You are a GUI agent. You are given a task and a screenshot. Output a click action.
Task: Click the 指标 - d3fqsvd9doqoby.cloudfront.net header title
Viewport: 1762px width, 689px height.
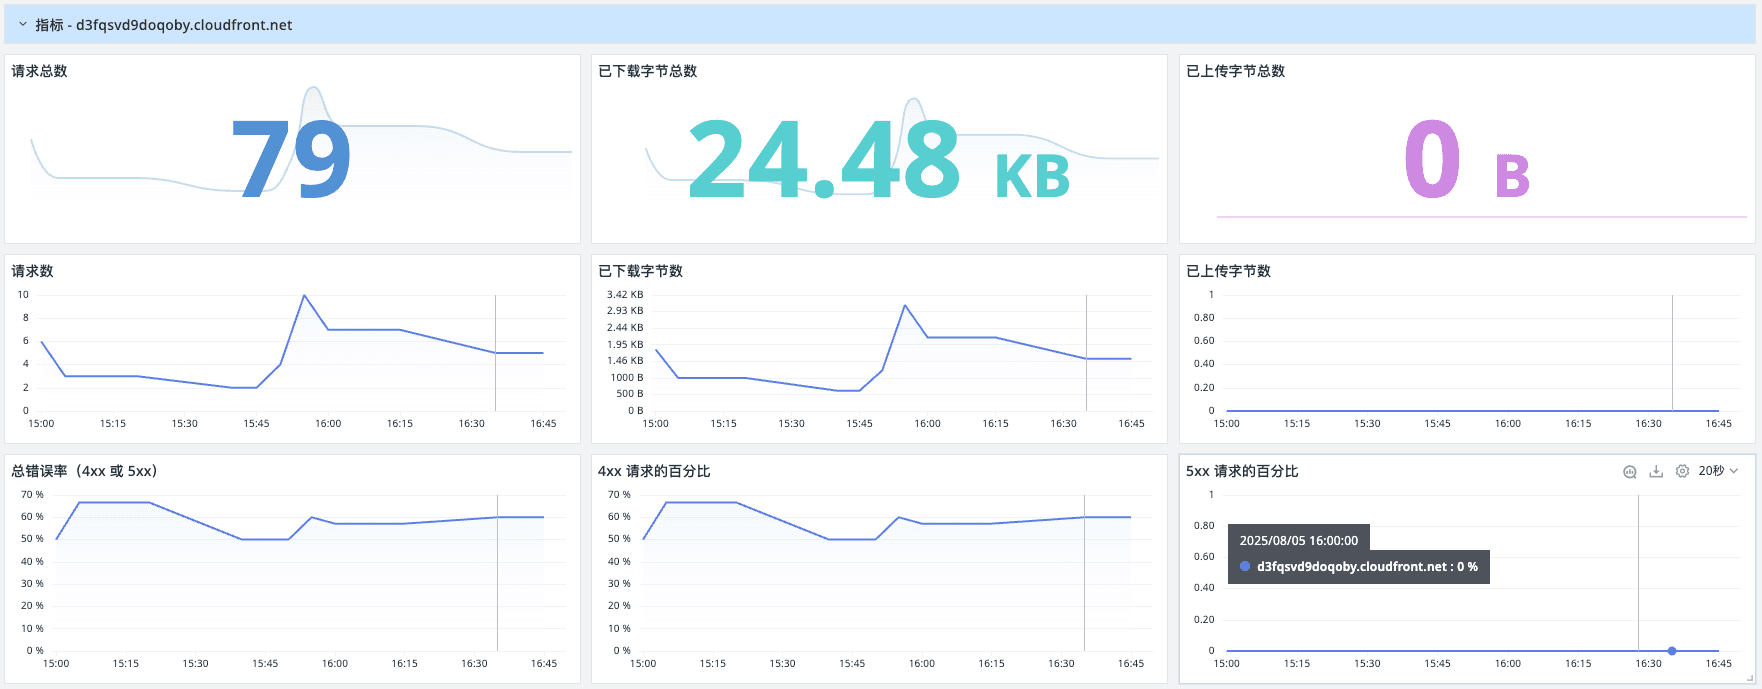(x=164, y=25)
